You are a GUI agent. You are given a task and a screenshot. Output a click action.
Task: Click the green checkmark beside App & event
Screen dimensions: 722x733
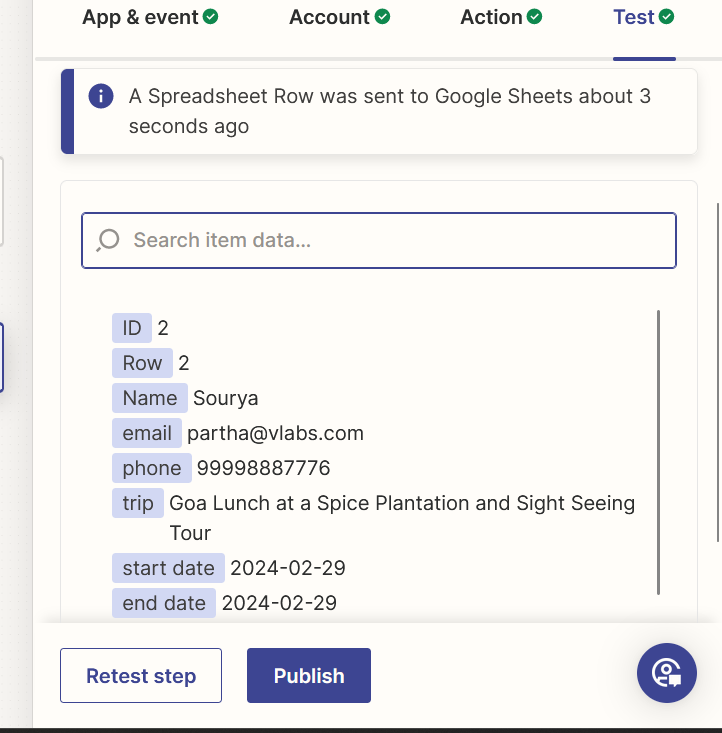210,17
